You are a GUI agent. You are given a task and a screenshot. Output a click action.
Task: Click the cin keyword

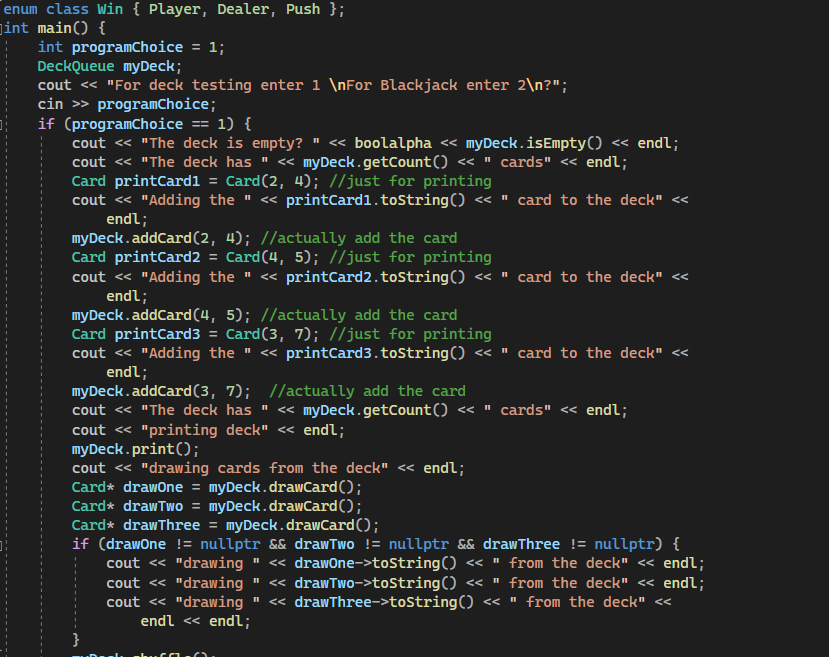tap(50, 104)
